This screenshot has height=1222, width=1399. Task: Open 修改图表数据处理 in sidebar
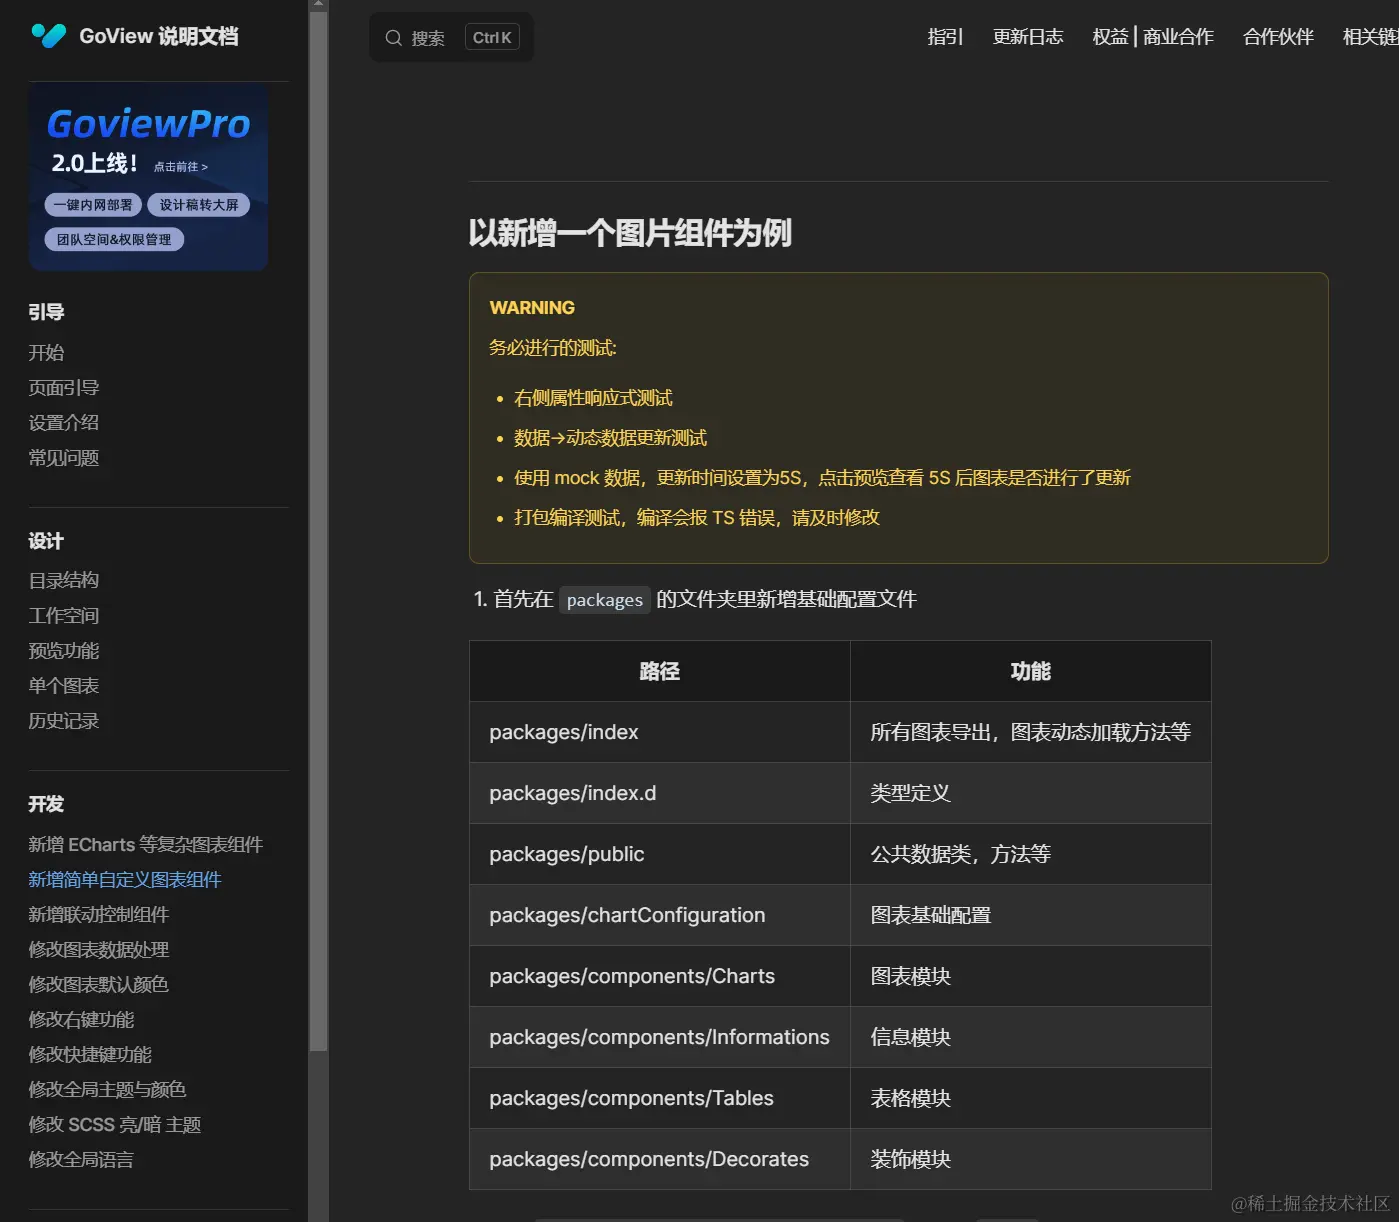click(99, 950)
